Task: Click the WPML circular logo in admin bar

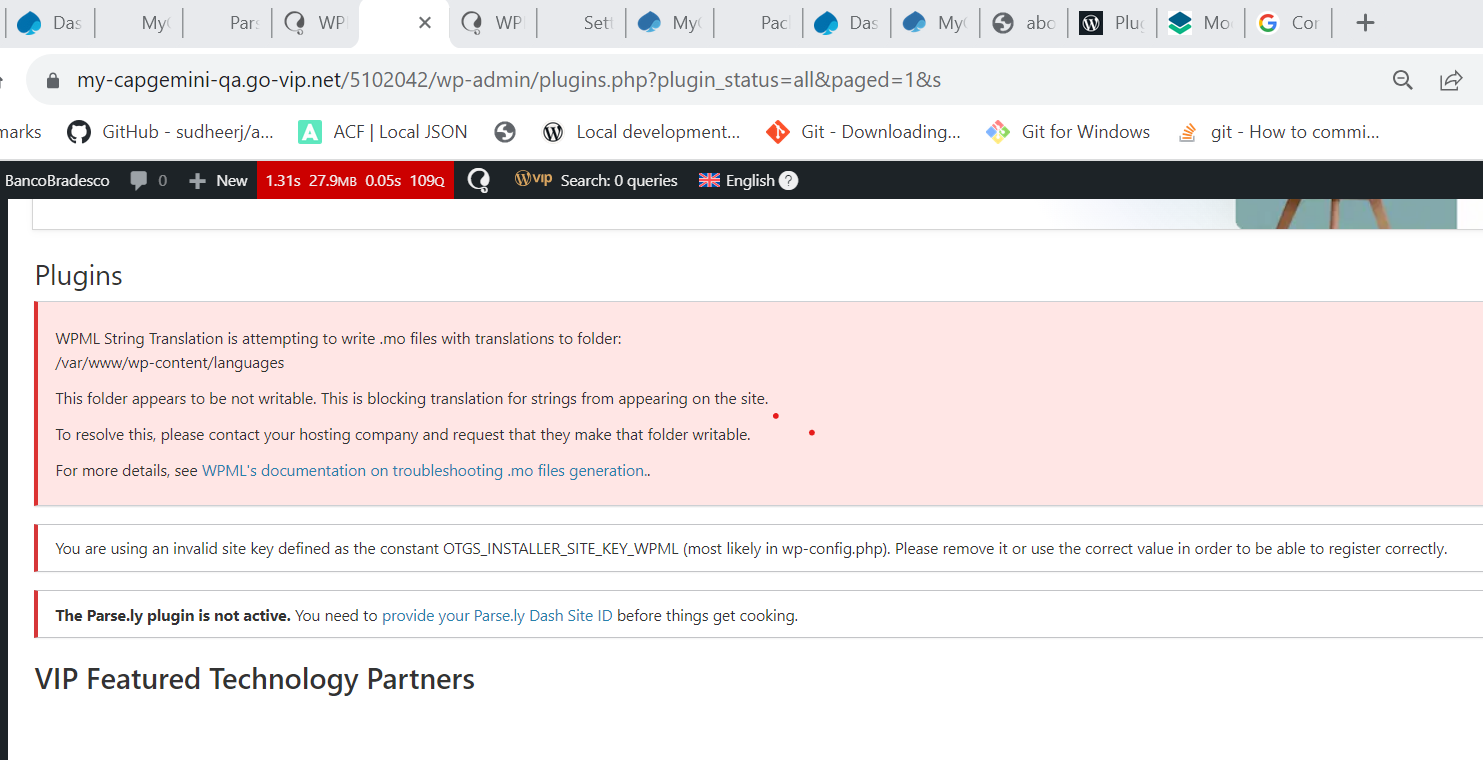Action: (x=479, y=180)
